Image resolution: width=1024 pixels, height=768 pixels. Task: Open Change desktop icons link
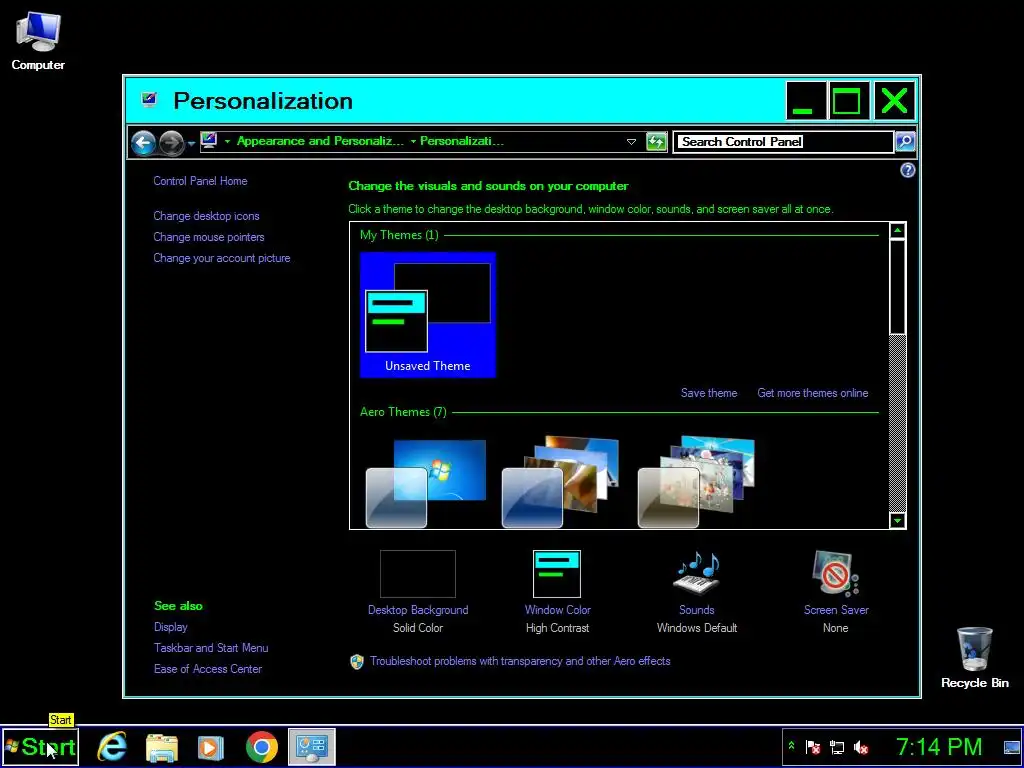coord(206,216)
